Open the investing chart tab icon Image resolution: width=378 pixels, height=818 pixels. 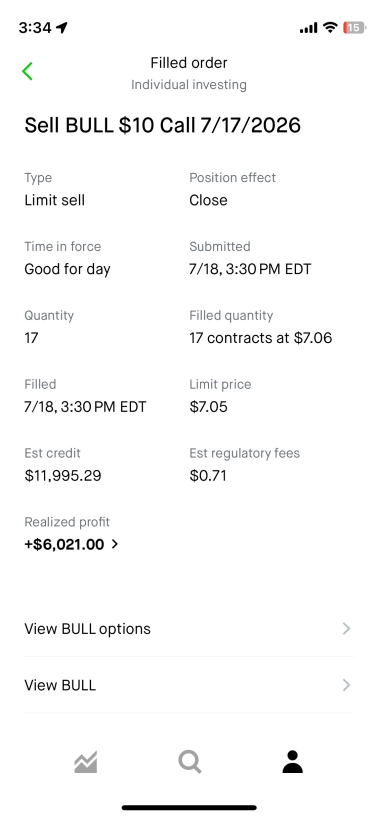86,762
